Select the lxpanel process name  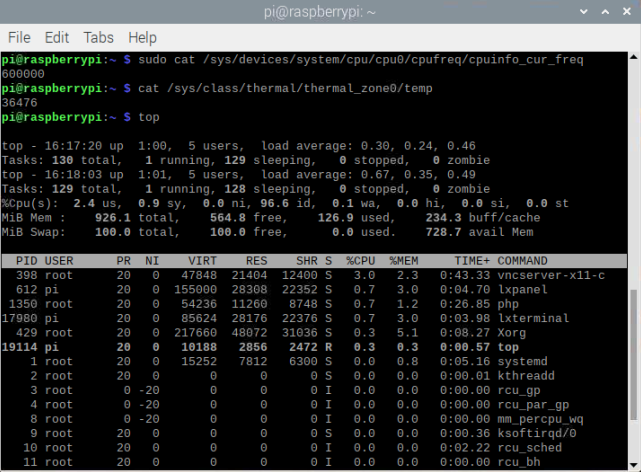[x=522, y=289]
